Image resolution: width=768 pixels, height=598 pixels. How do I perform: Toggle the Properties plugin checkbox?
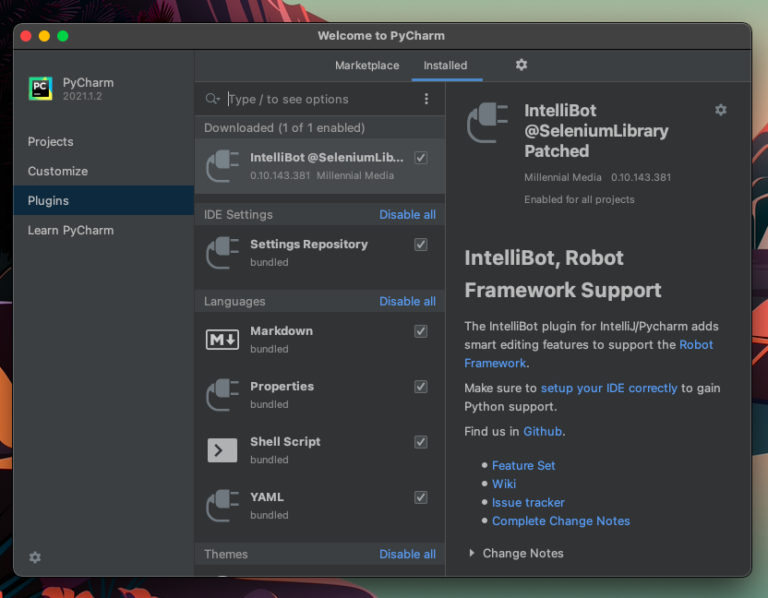pyautogui.click(x=421, y=386)
